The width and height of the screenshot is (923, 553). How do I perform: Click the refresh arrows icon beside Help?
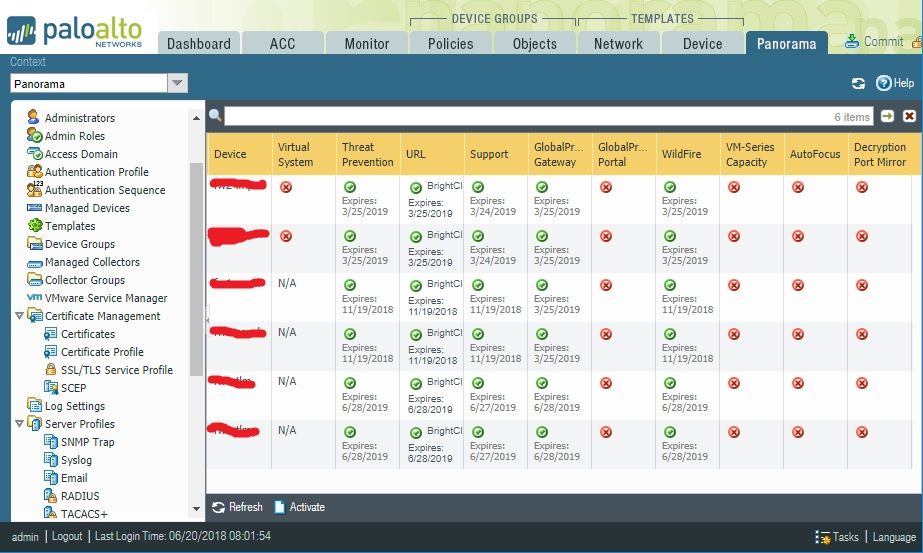858,84
